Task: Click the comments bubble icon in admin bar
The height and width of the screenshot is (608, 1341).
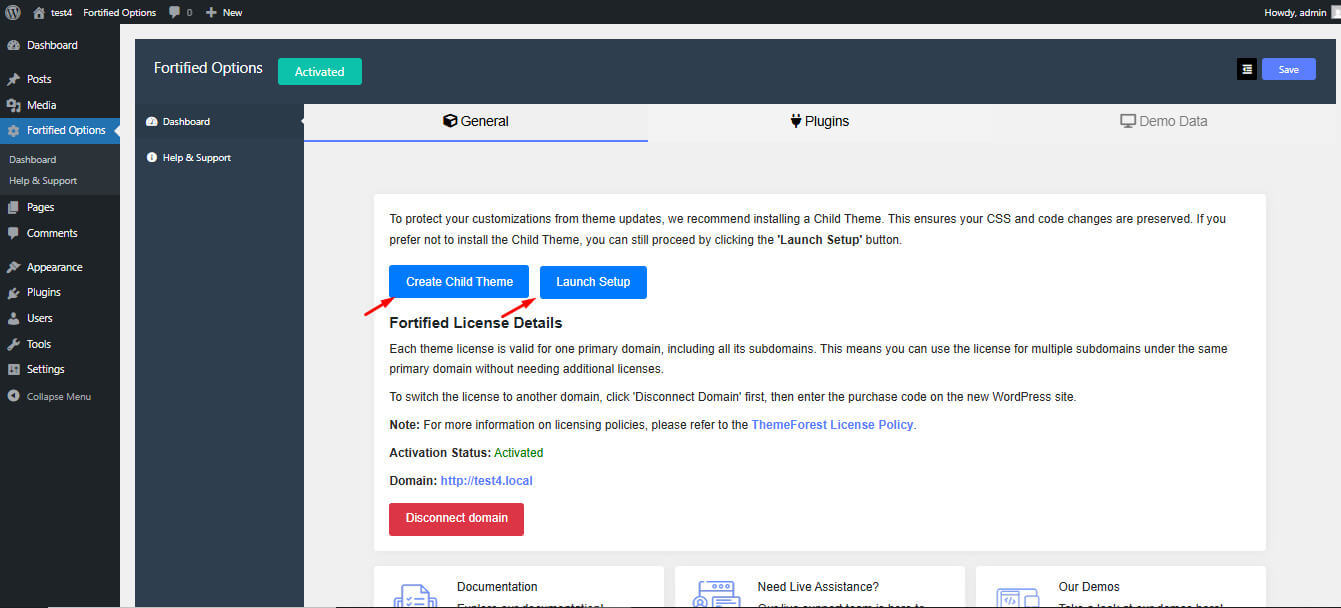Action: (175, 12)
